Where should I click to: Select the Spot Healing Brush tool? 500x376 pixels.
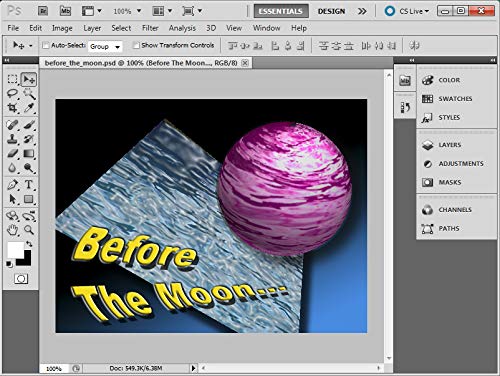[12, 125]
